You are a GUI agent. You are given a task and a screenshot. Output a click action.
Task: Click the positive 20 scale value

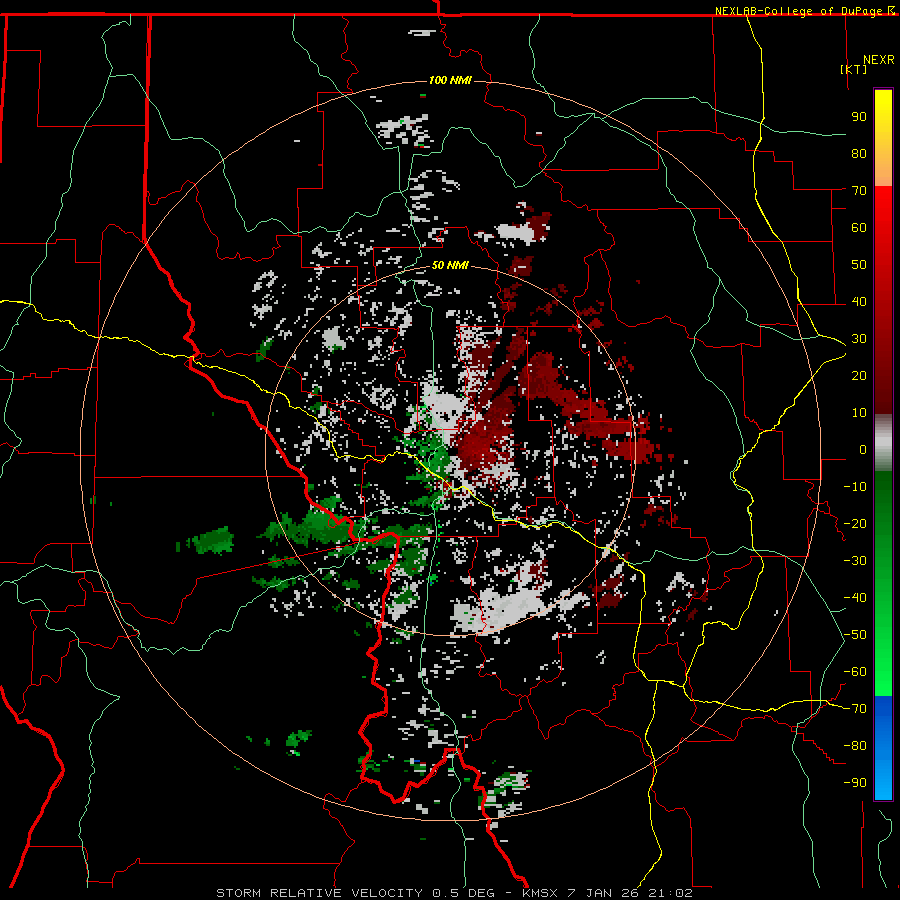[x=859, y=375]
